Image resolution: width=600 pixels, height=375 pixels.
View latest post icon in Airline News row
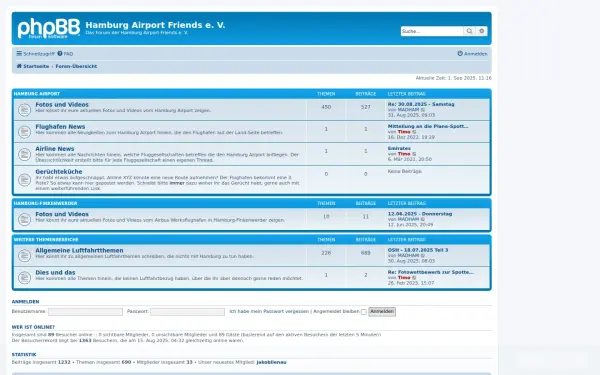click(414, 154)
